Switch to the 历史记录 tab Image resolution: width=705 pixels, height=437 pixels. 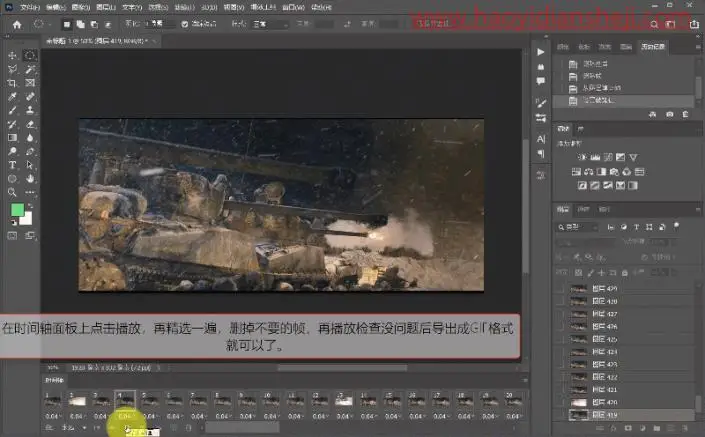(653, 47)
